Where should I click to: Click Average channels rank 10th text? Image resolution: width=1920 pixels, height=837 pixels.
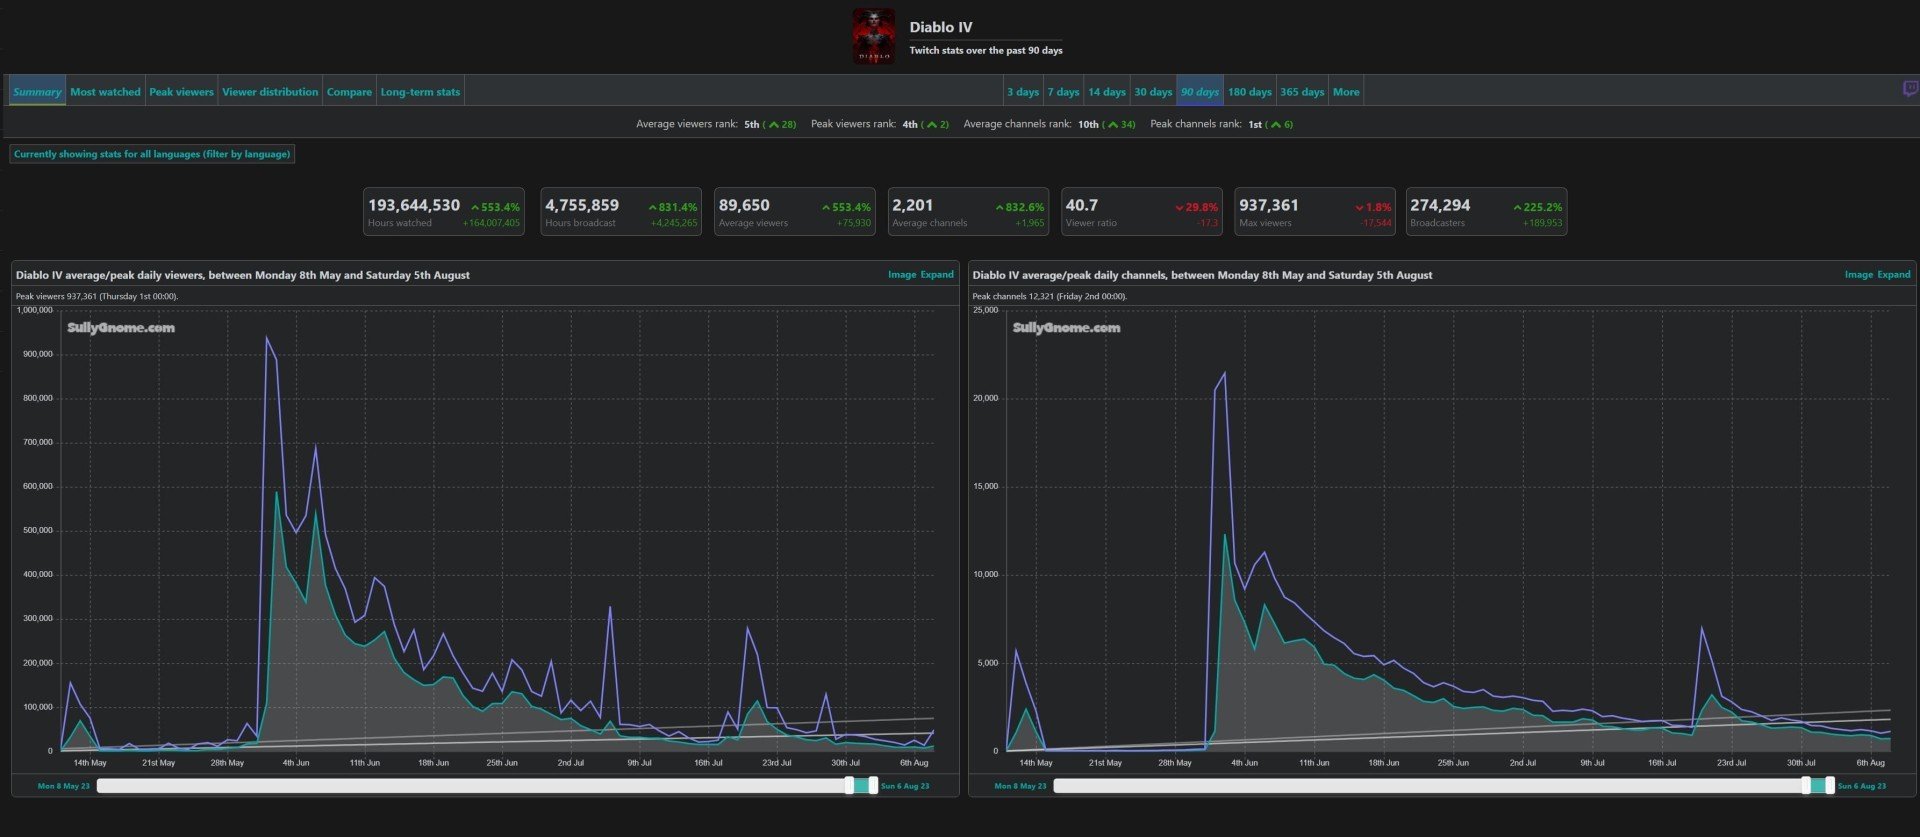click(1049, 124)
